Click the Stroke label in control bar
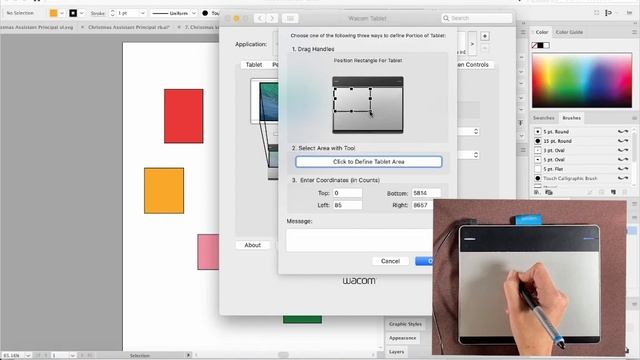640x360 pixels. point(98,13)
